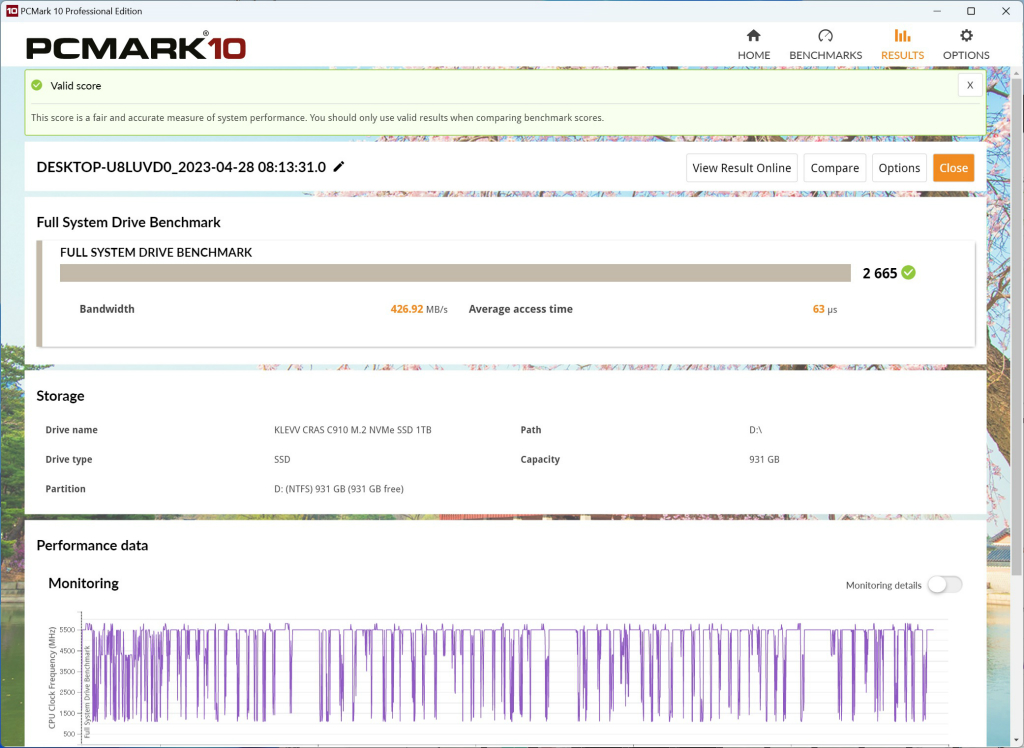Click the partition value D: (NTFS) 931 GB

(339, 489)
